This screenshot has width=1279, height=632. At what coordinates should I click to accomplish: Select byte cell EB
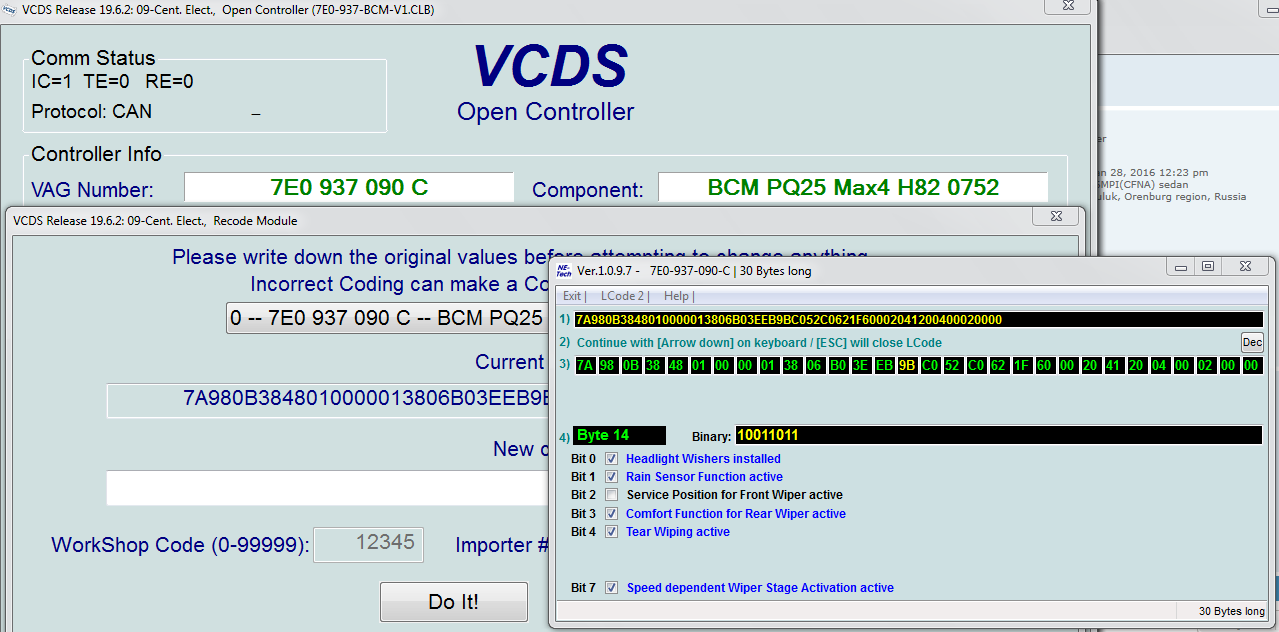point(883,365)
